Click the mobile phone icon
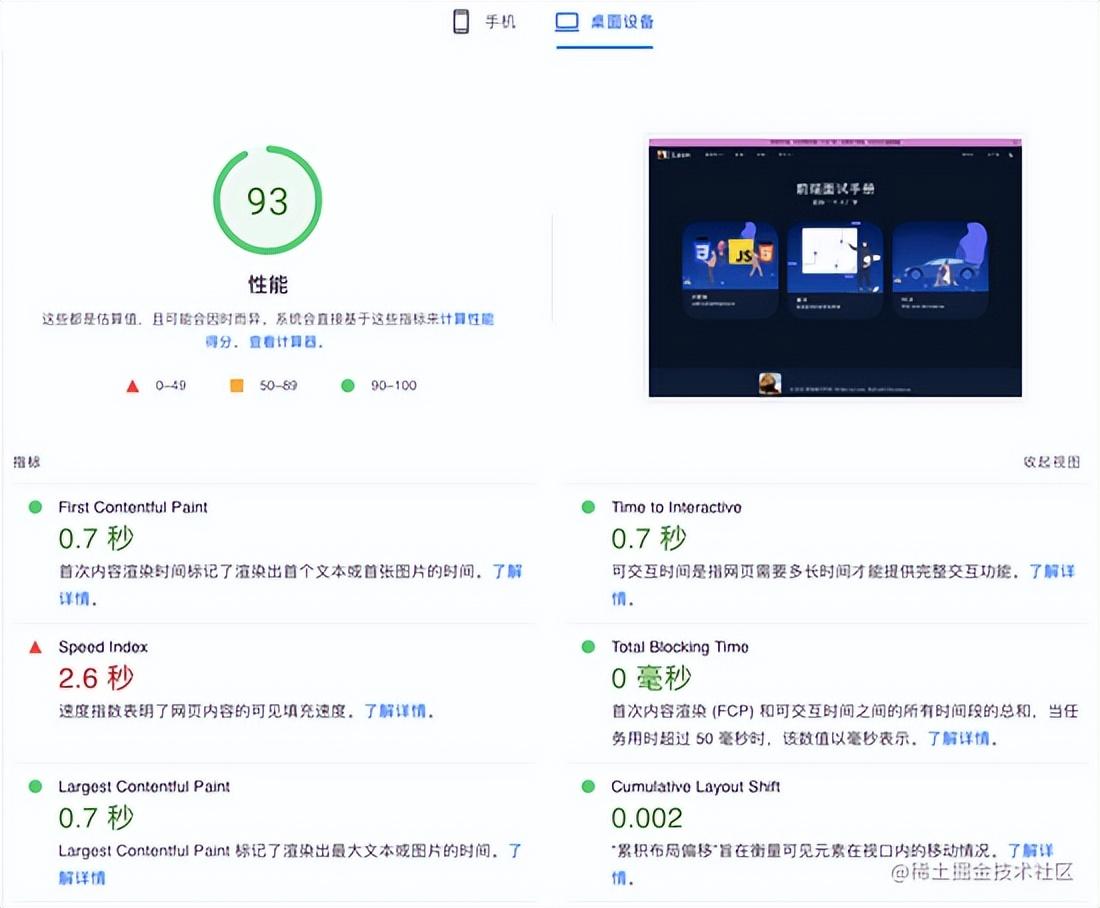 461,22
